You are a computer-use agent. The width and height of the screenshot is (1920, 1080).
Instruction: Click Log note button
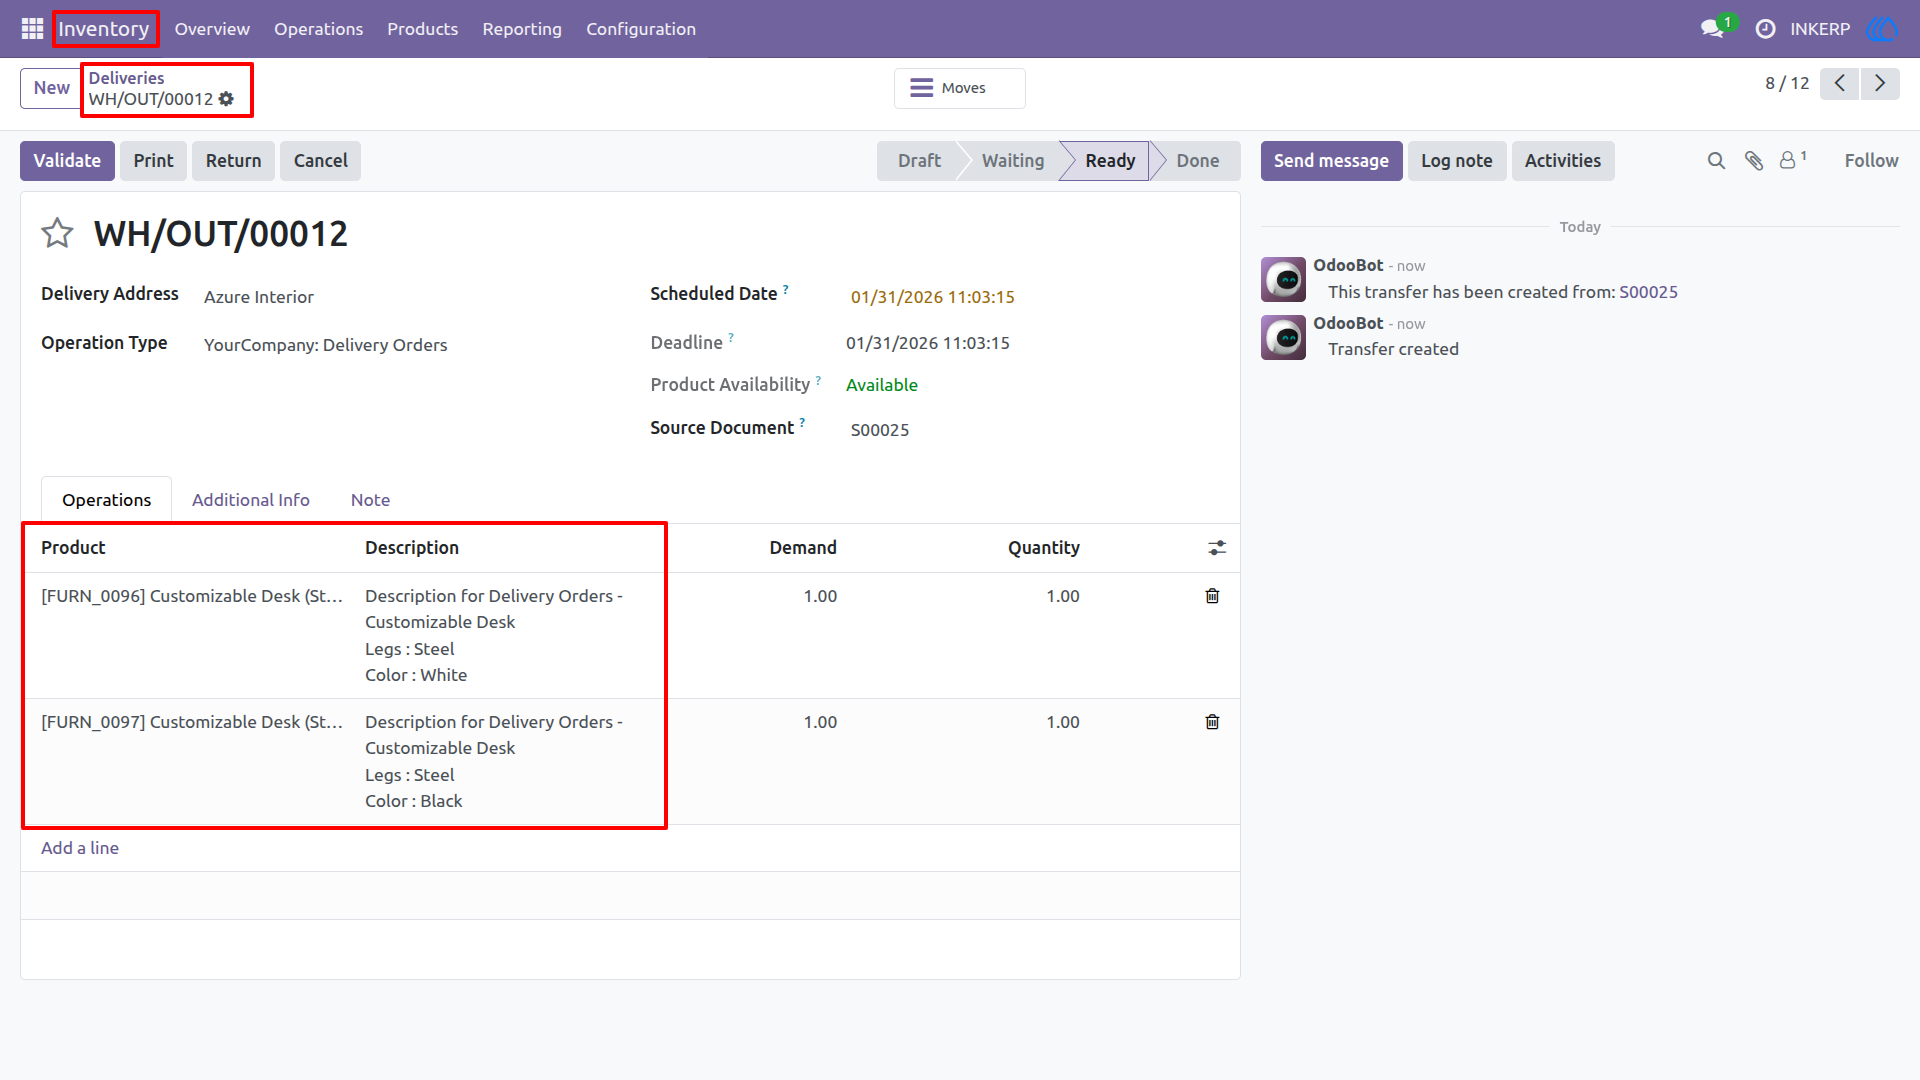pyautogui.click(x=1456, y=161)
